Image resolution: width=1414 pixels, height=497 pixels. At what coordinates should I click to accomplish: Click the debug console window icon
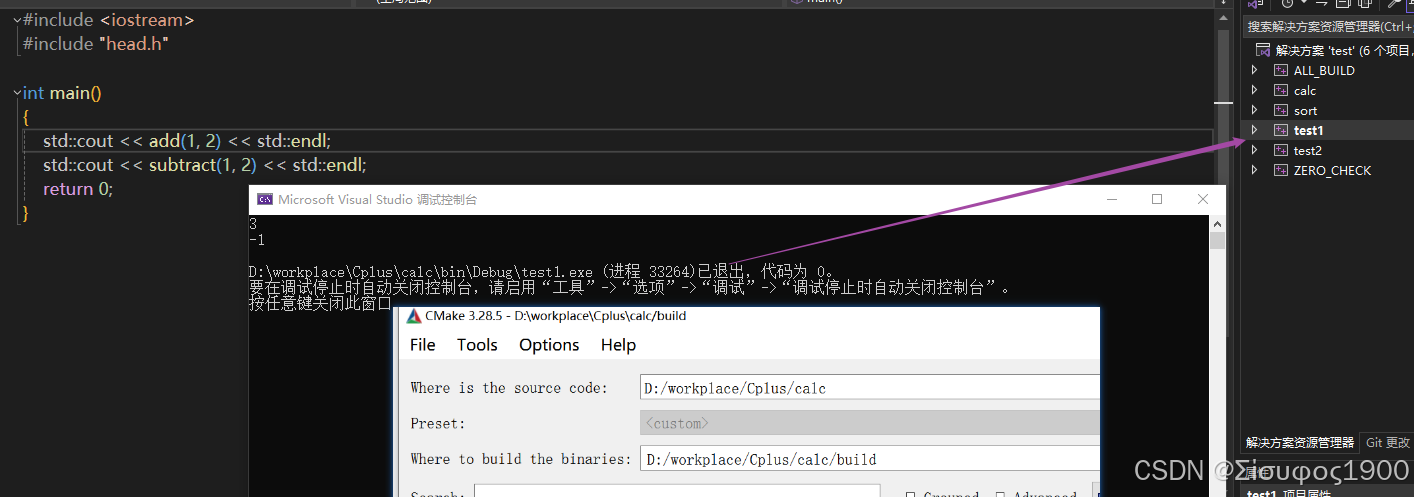click(x=265, y=199)
